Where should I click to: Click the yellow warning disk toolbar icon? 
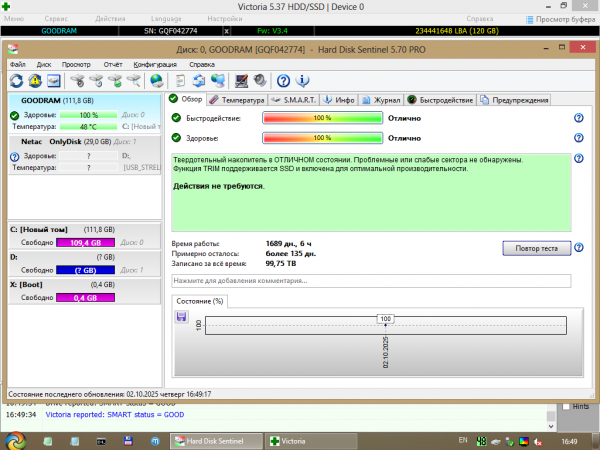tap(35, 81)
